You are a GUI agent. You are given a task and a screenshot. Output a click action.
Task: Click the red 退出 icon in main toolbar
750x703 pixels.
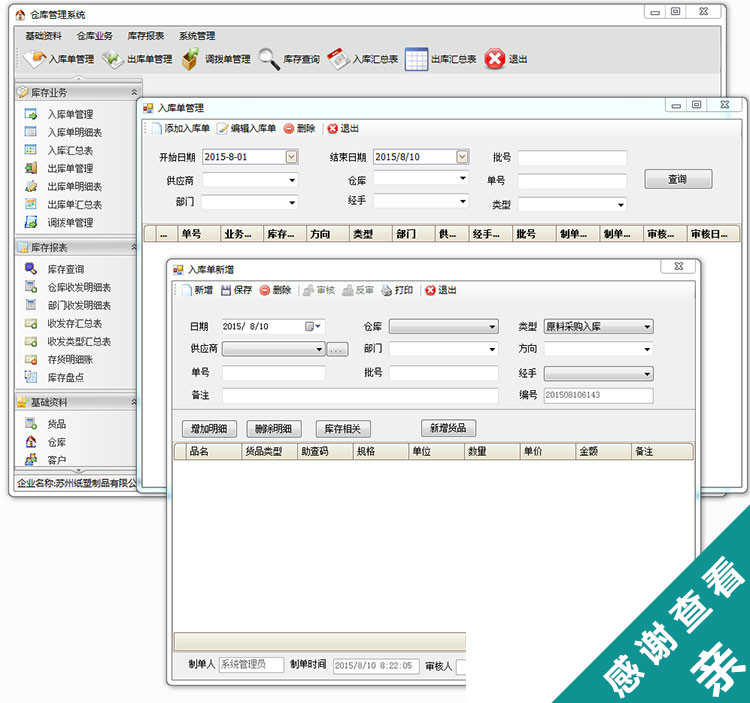coord(495,59)
